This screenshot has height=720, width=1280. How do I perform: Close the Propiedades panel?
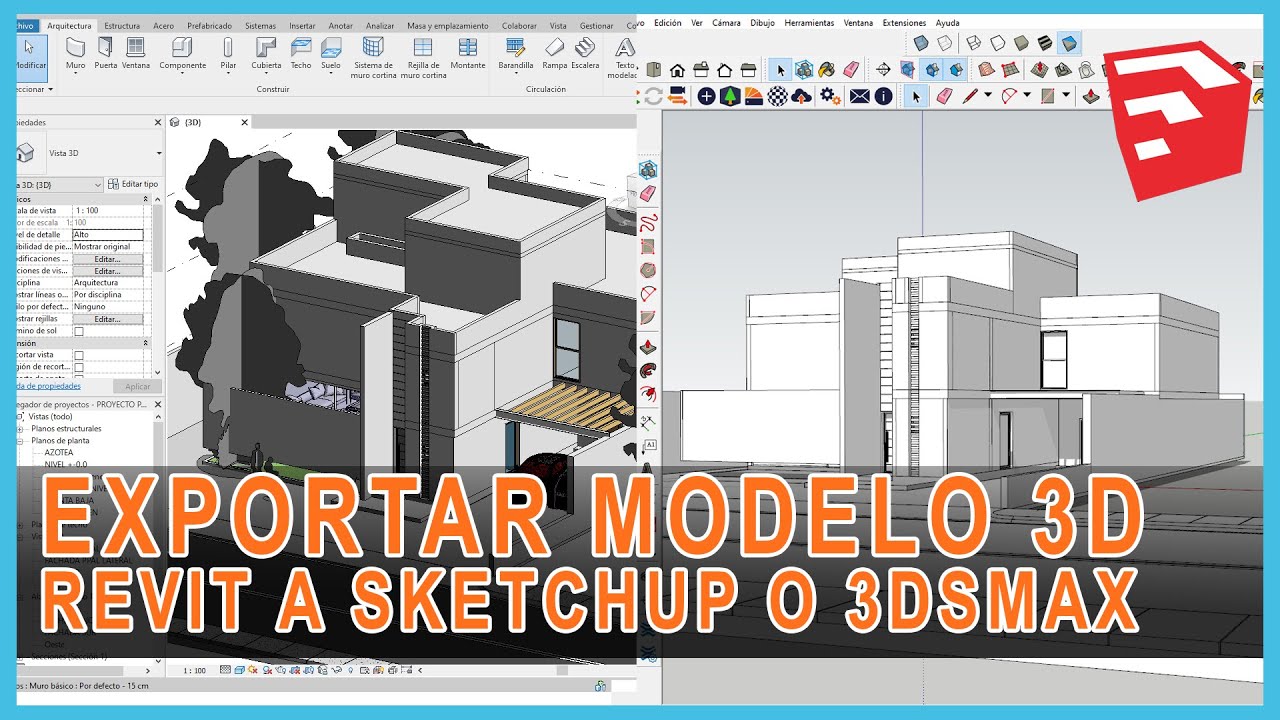pyautogui.click(x=158, y=122)
